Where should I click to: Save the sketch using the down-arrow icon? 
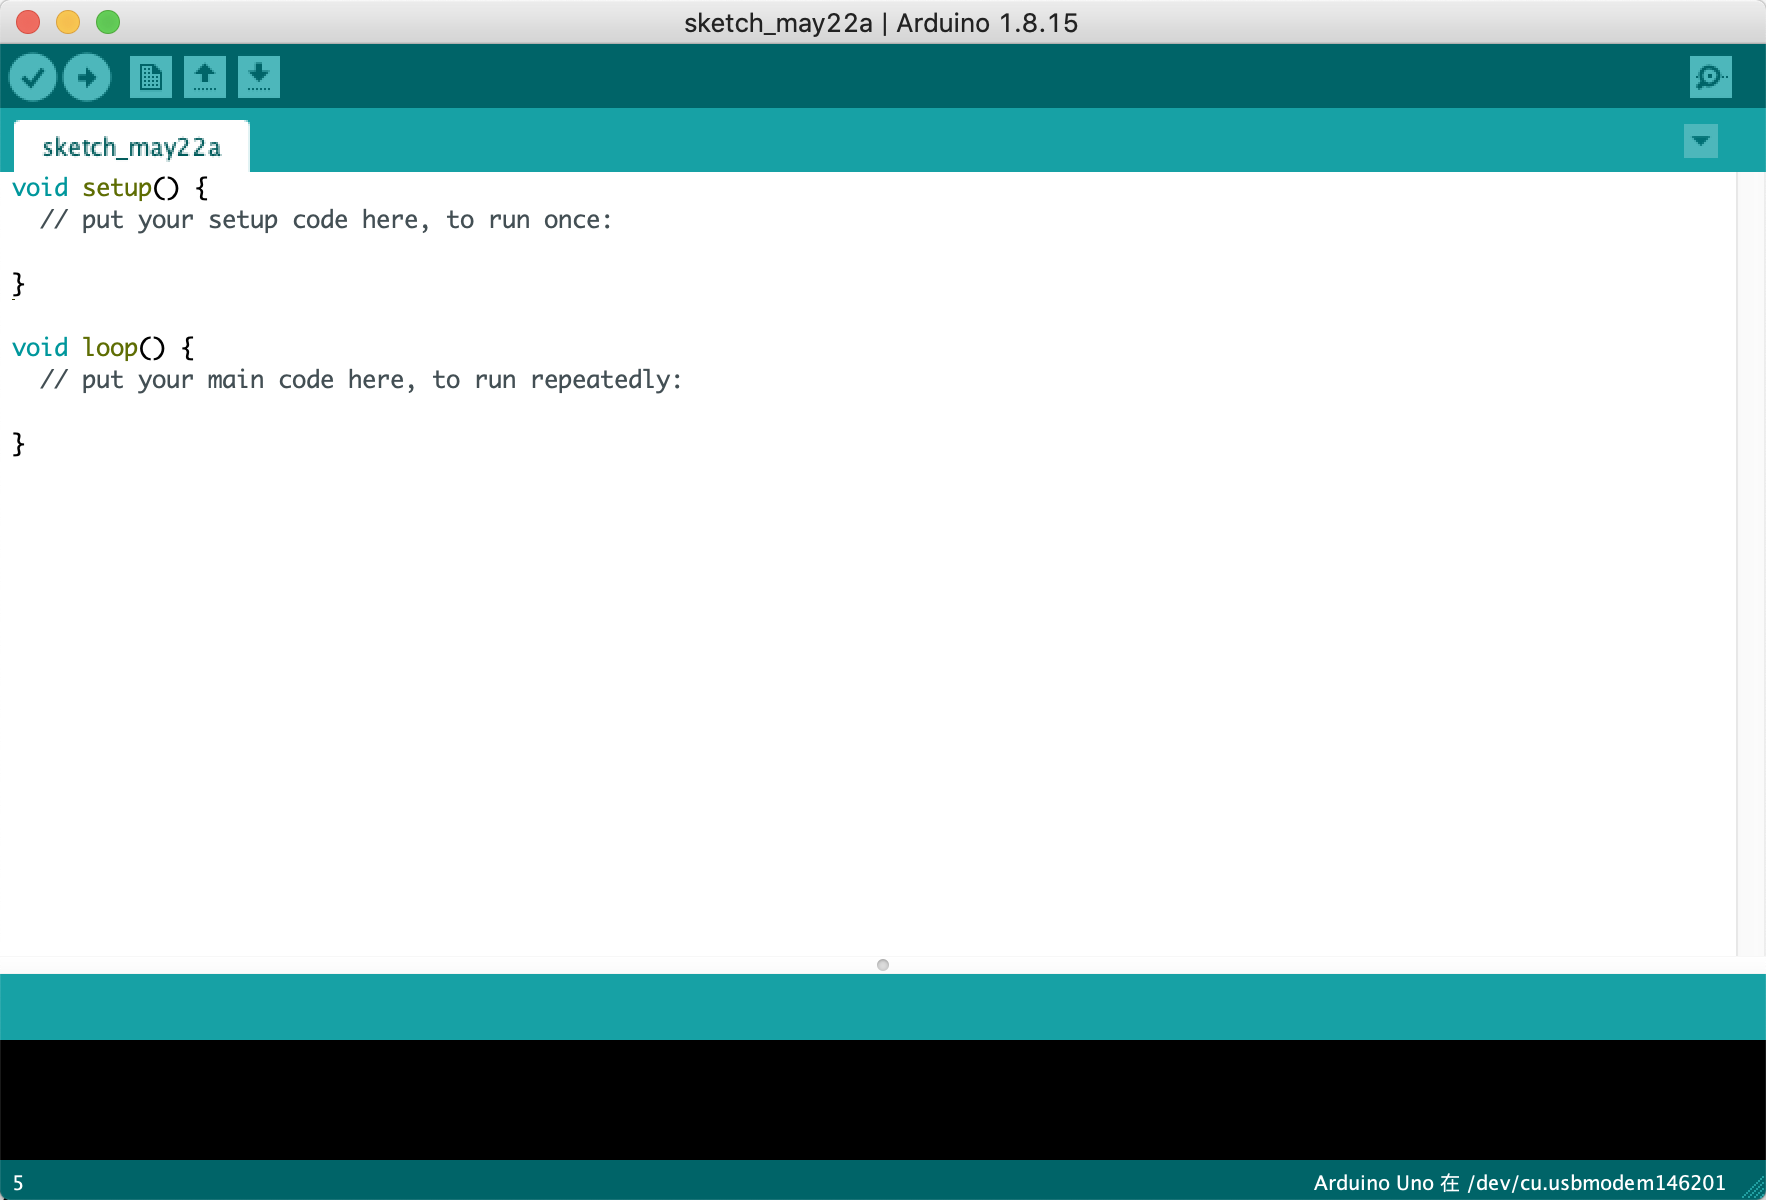point(259,77)
